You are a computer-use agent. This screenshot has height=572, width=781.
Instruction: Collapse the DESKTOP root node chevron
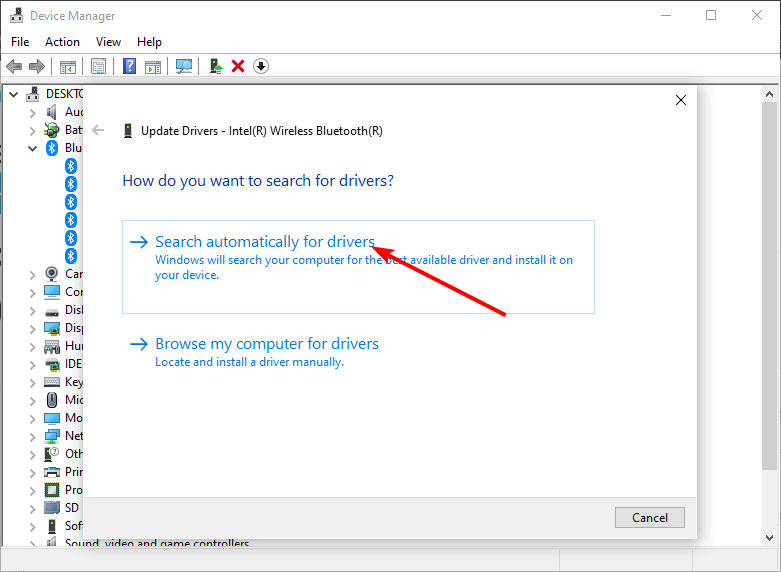(14, 94)
